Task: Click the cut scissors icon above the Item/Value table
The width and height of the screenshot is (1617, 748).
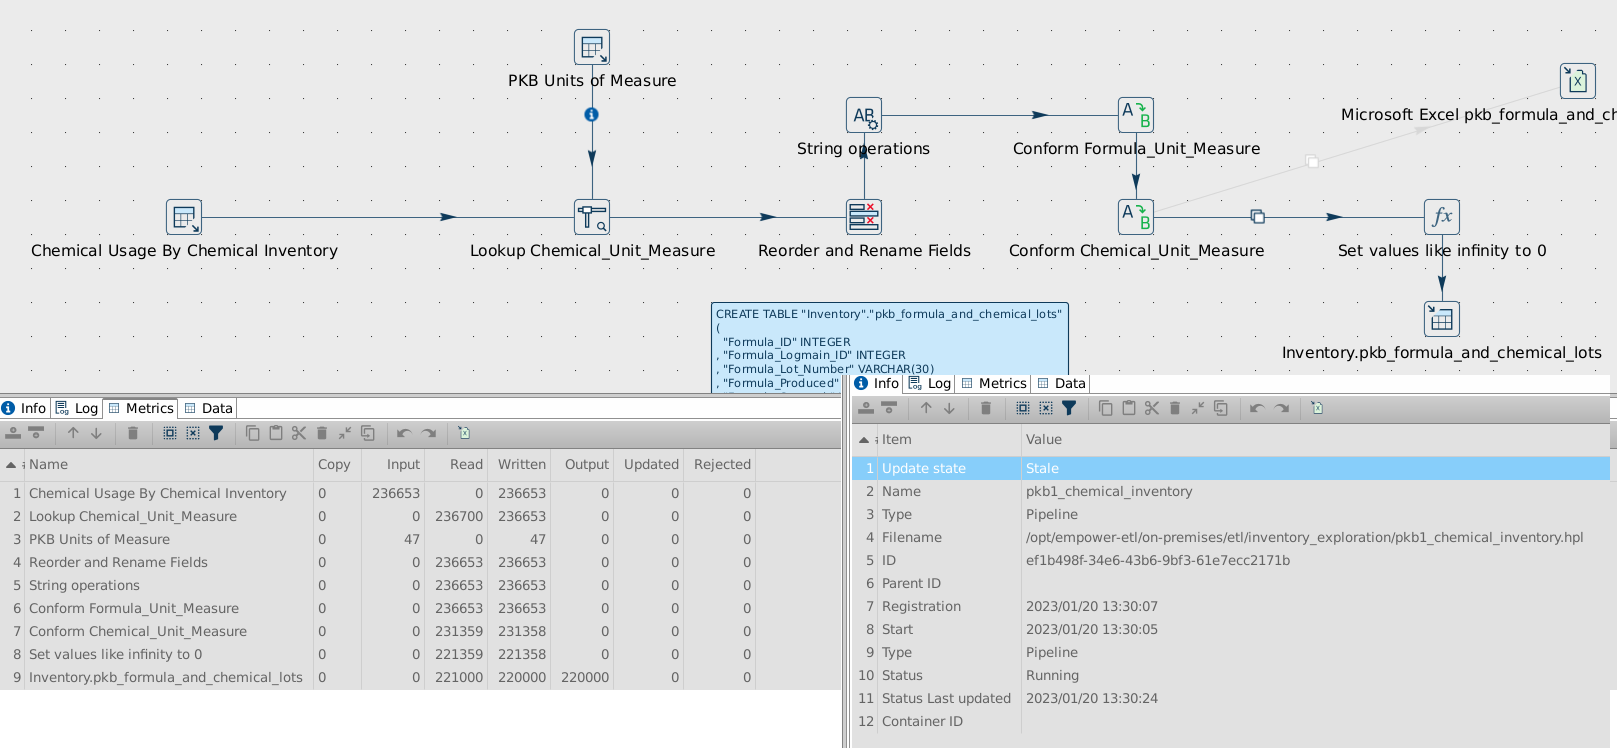Action: pos(1152,408)
